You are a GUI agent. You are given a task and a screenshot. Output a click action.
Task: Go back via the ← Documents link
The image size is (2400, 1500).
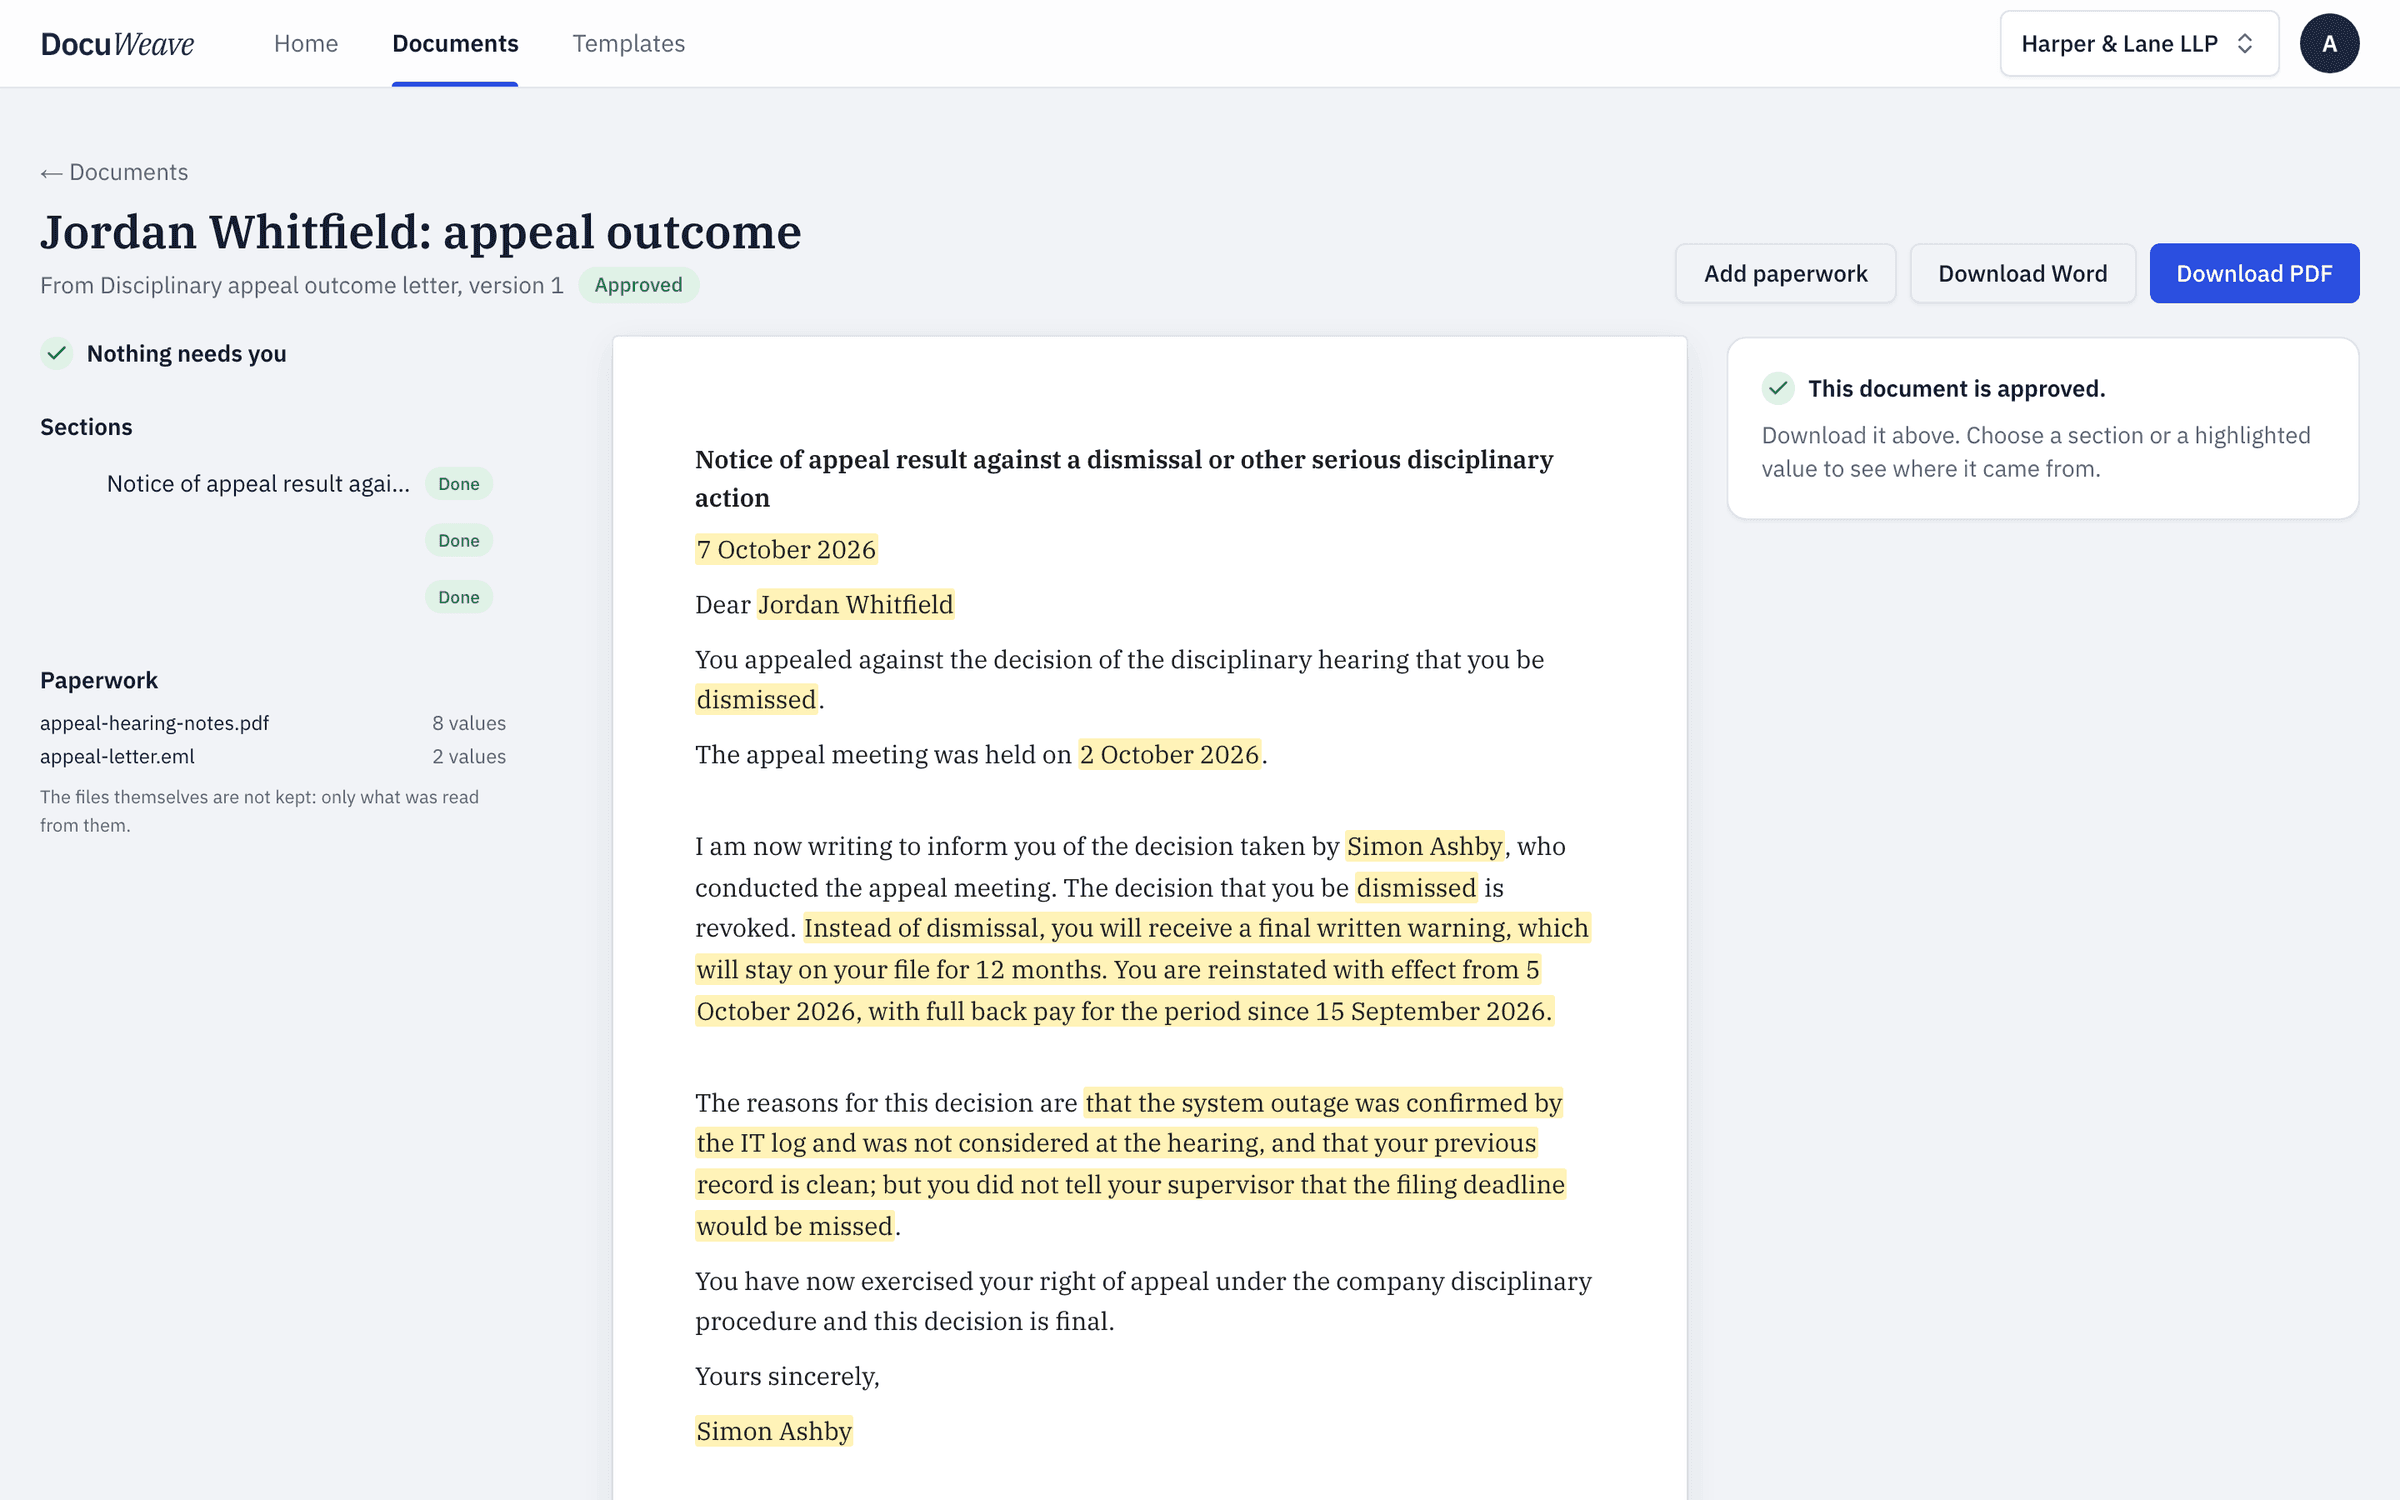click(x=114, y=172)
